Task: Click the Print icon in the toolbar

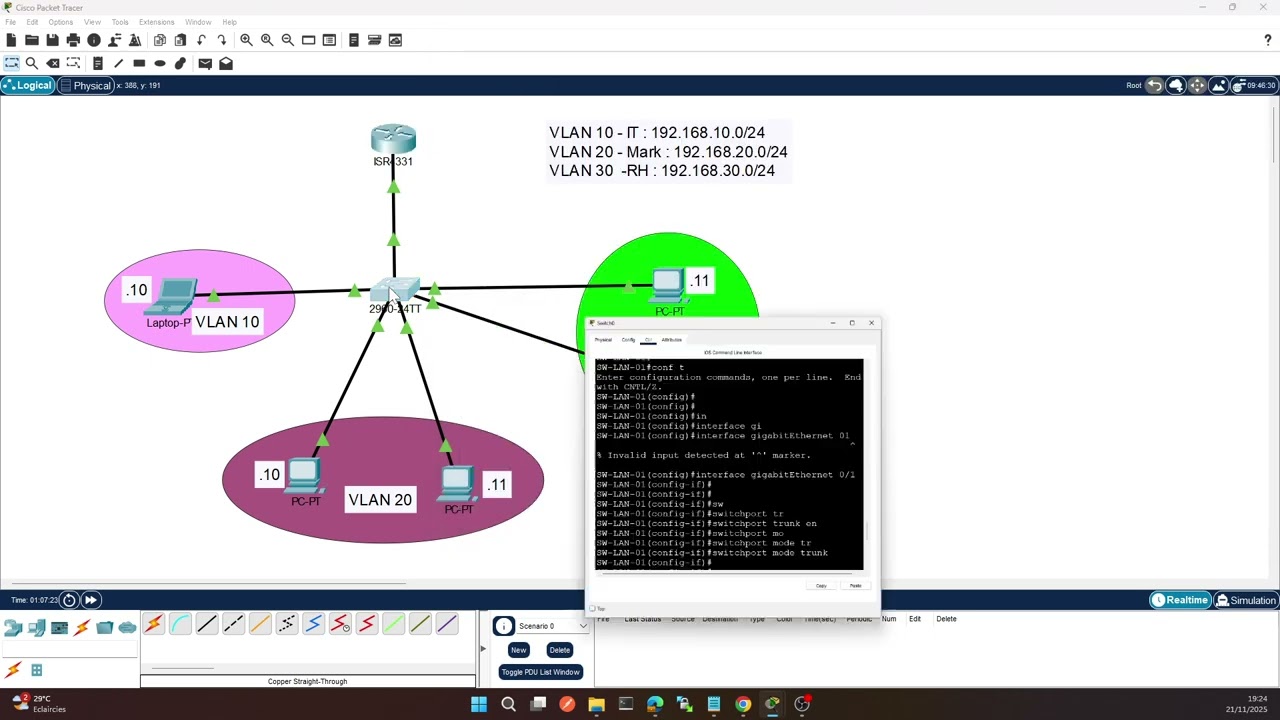Action: pyautogui.click(x=73, y=40)
